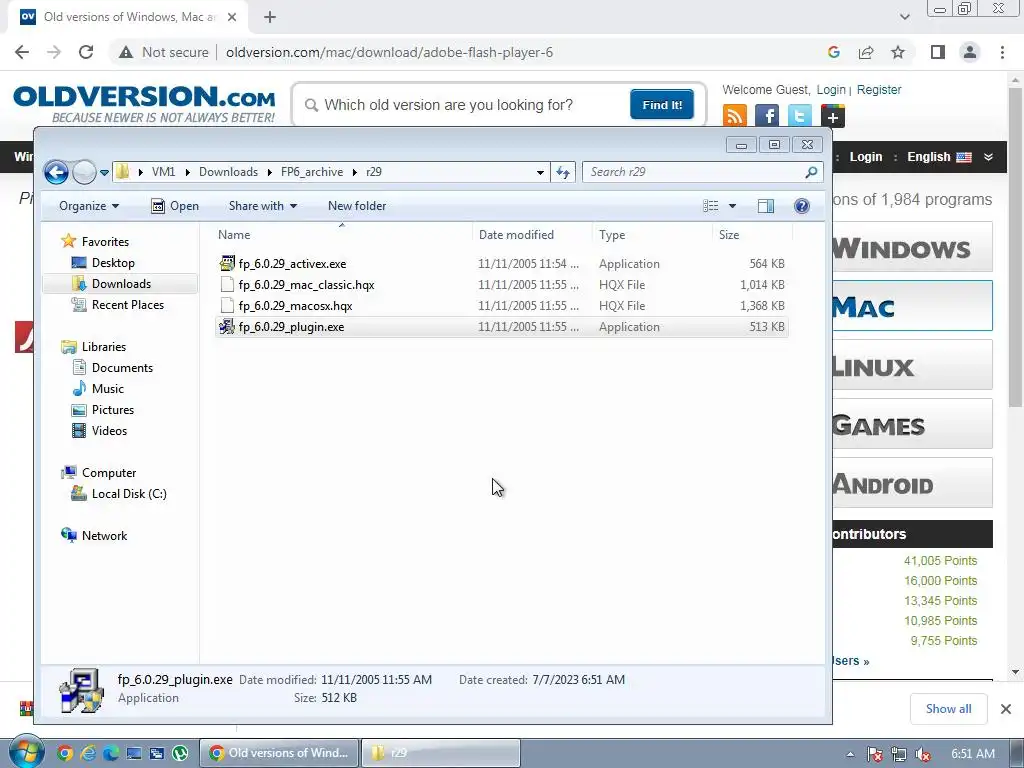The image size is (1024, 768).
Task: Click the Register link
Action: (x=878, y=89)
